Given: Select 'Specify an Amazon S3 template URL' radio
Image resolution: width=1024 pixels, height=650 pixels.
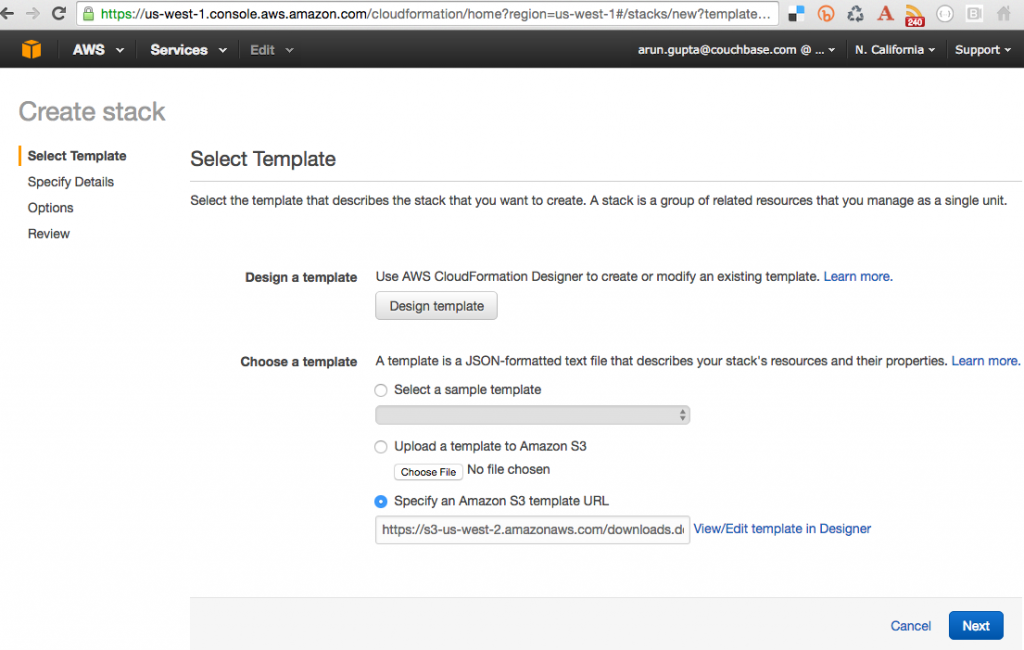Looking at the screenshot, I should [x=381, y=501].
